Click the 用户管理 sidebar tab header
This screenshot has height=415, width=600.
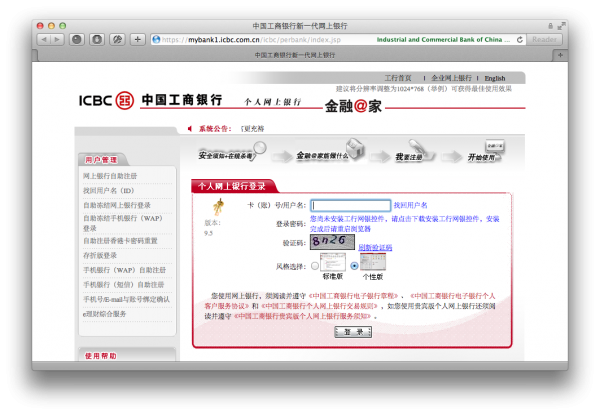pos(101,160)
